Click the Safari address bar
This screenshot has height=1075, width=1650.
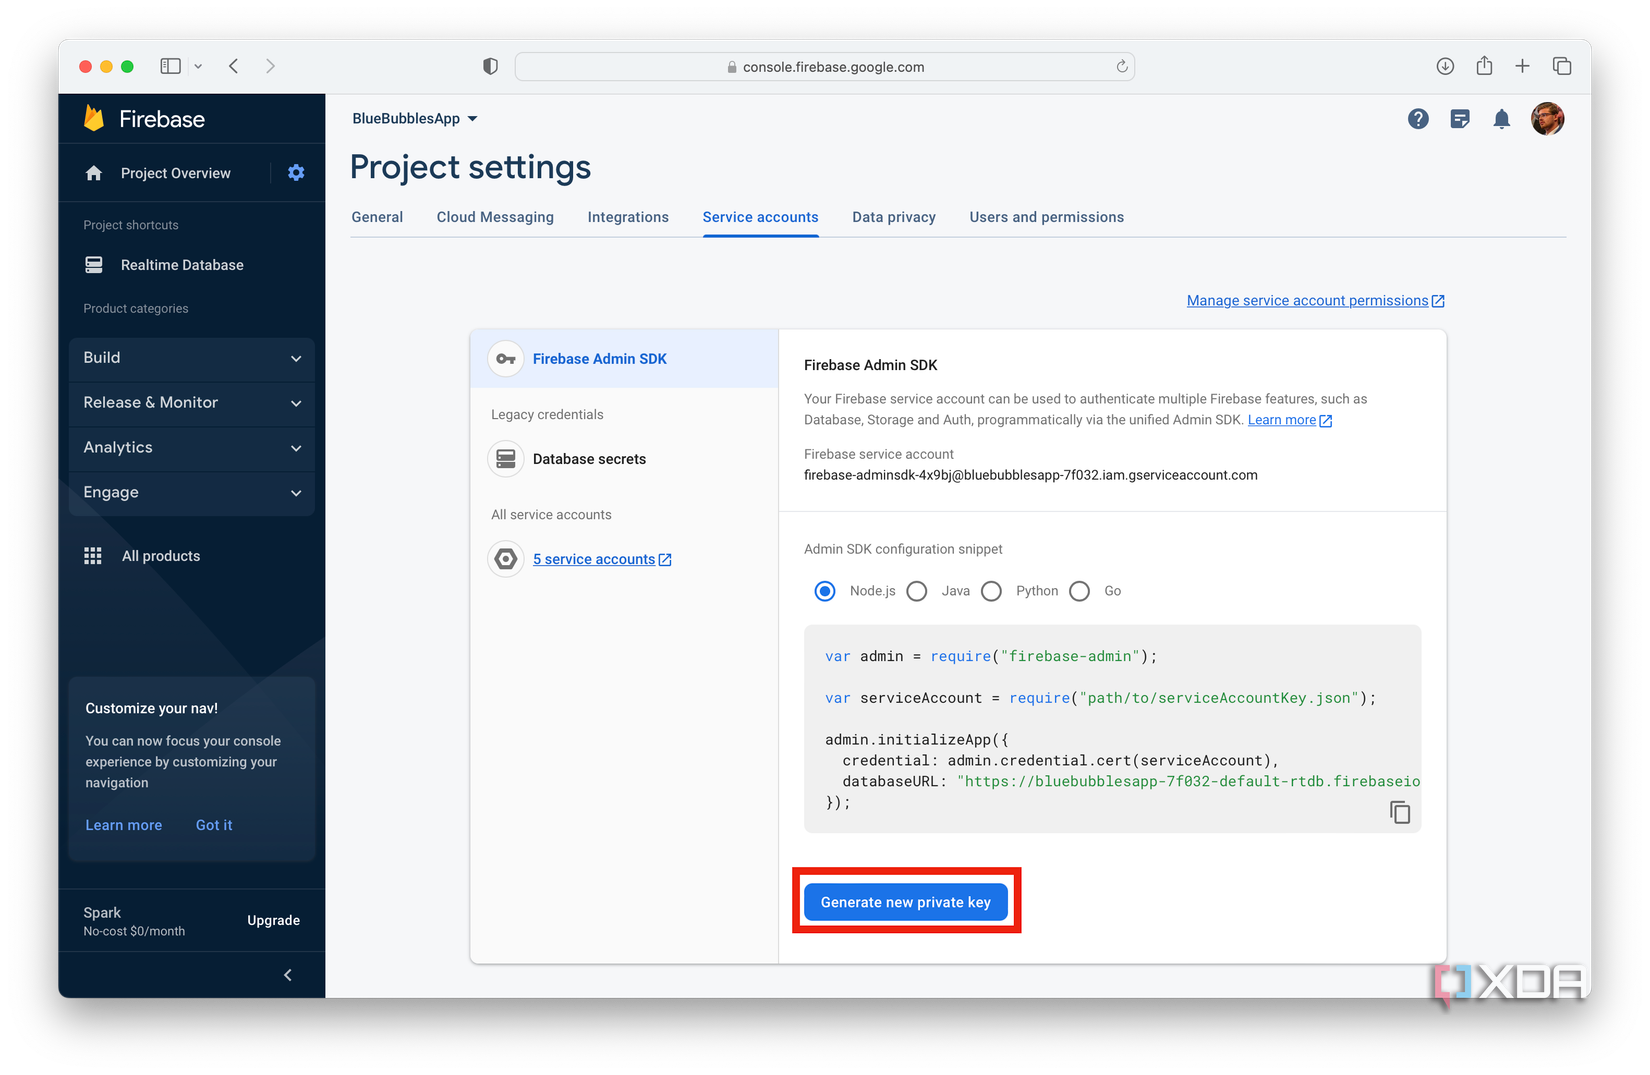824,66
